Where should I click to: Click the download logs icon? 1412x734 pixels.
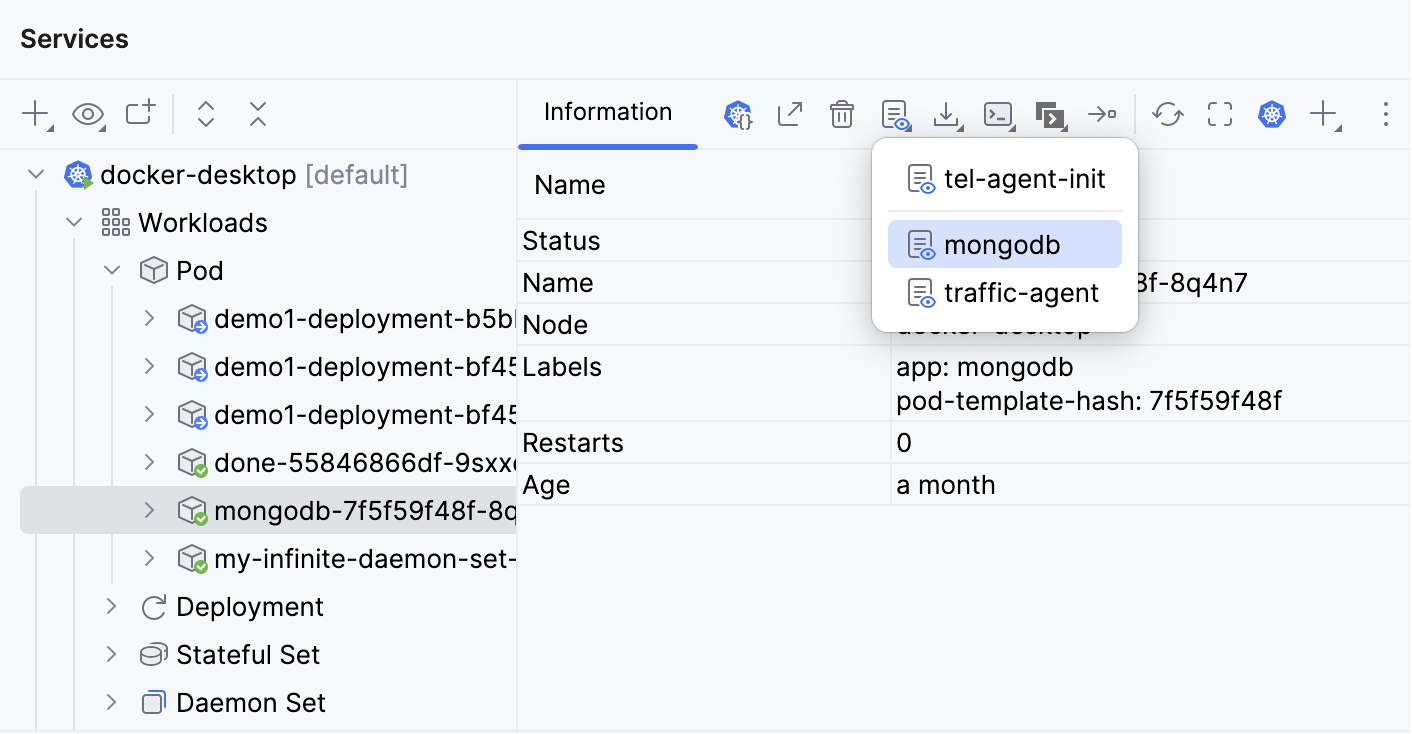pos(946,114)
